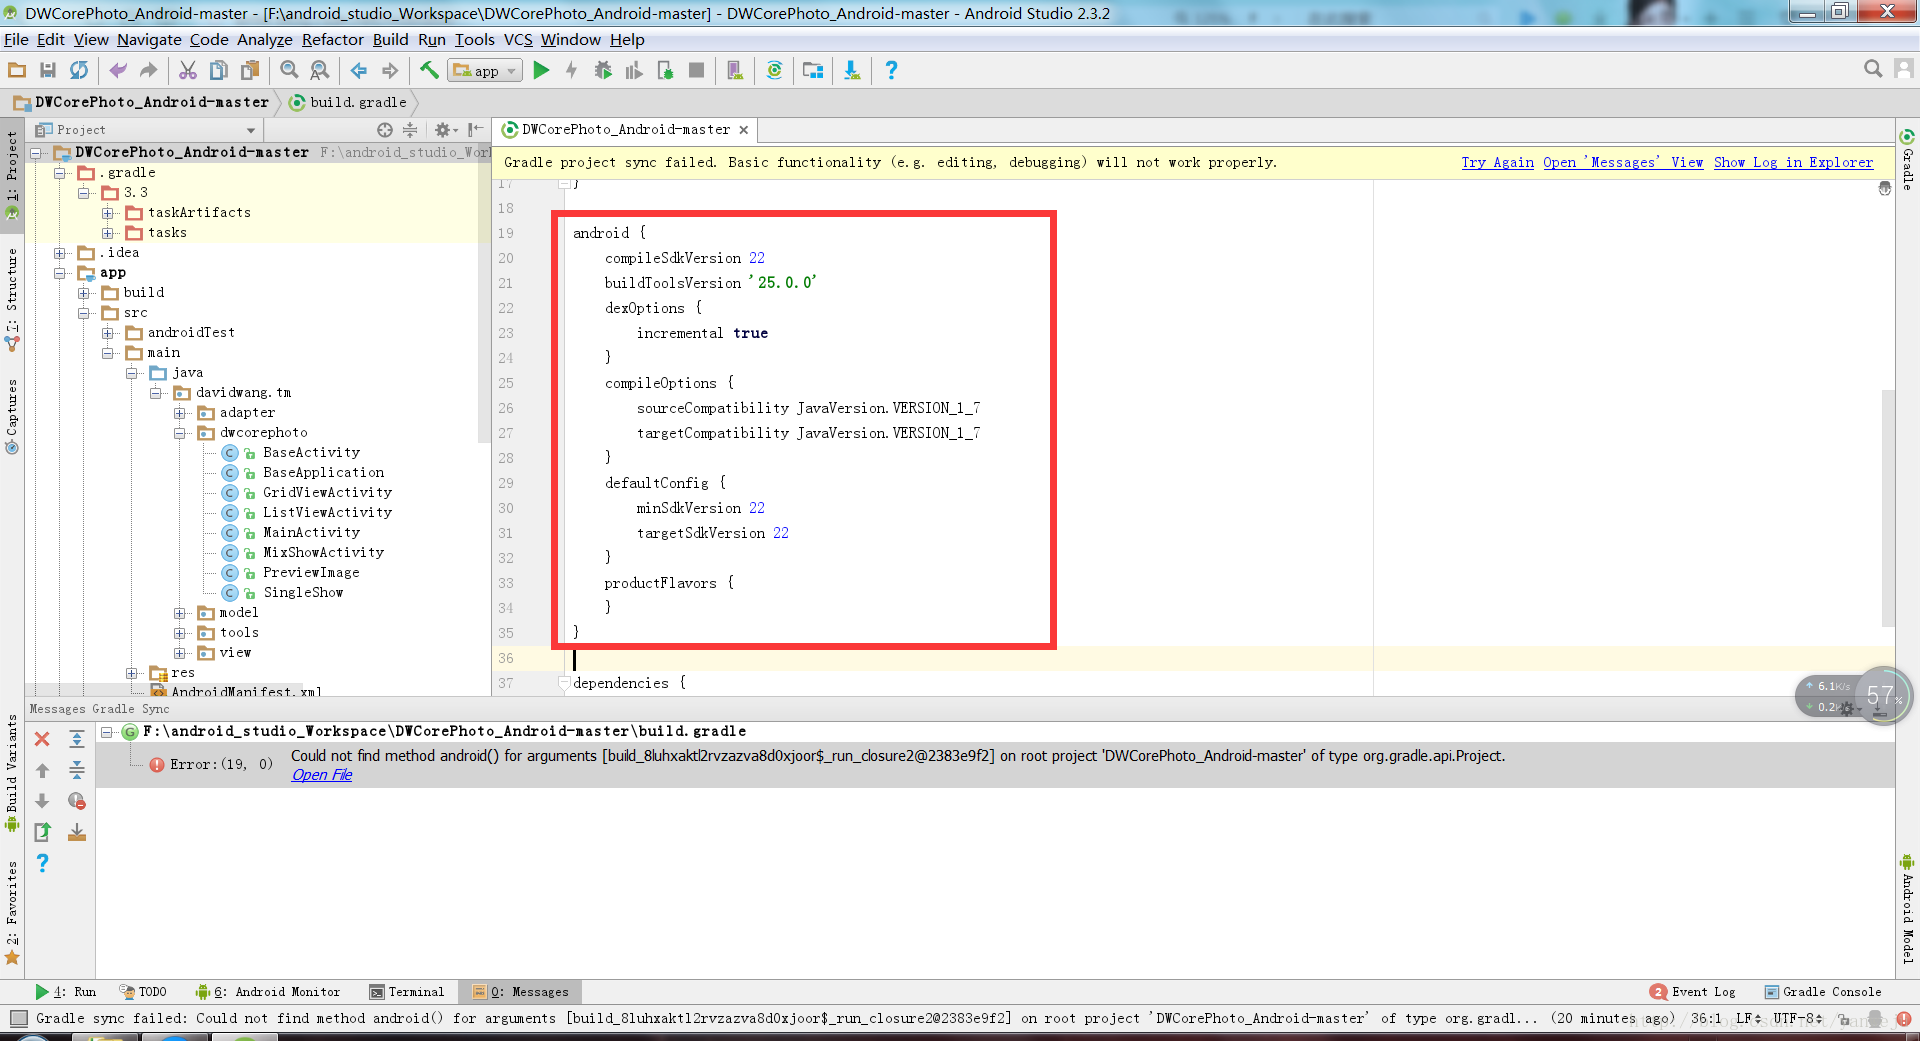Expand the build folder node
The width and height of the screenshot is (1920, 1041).
[x=84, y=293]
